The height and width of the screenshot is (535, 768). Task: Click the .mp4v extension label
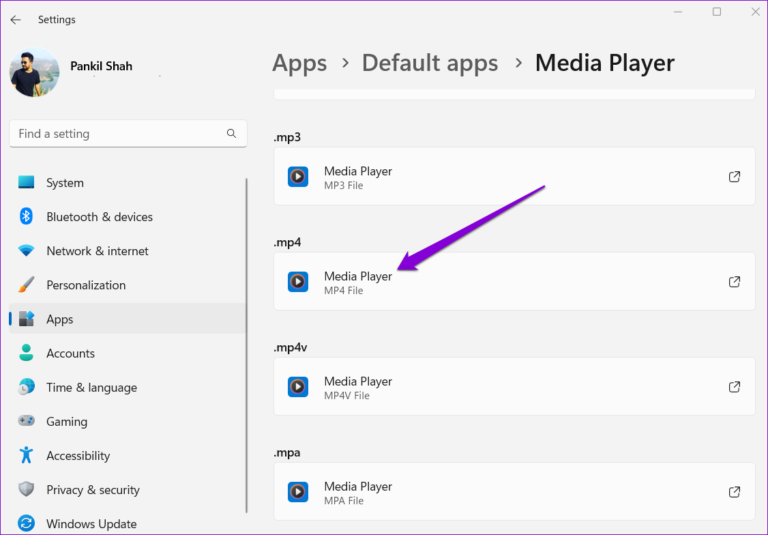click(290, 347)
